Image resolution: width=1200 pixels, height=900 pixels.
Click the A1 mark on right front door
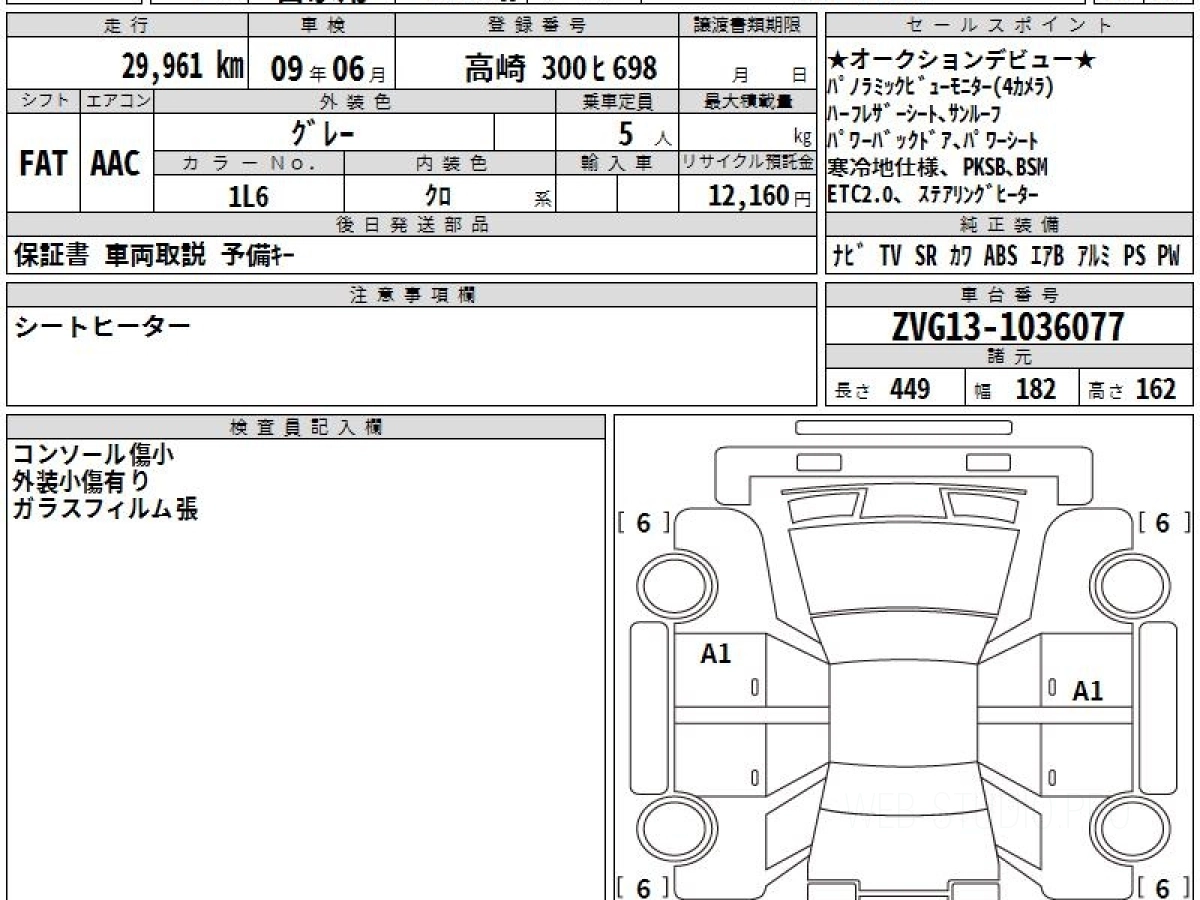click(x=1087, y=691)
